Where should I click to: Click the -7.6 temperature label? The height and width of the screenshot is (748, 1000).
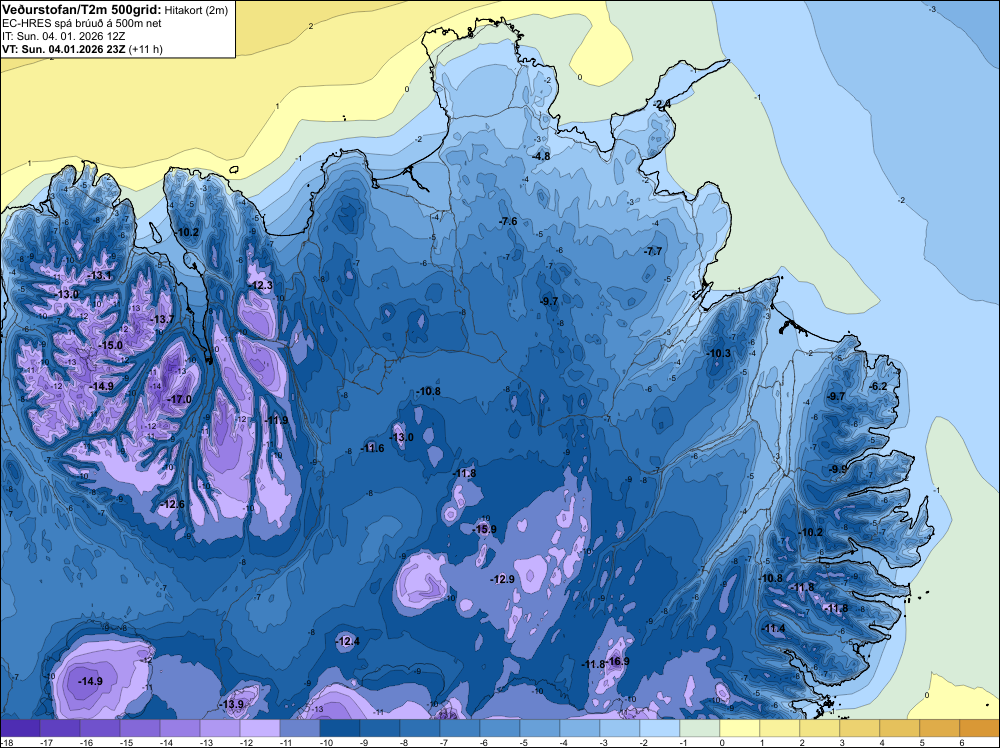tap(508, 221)
